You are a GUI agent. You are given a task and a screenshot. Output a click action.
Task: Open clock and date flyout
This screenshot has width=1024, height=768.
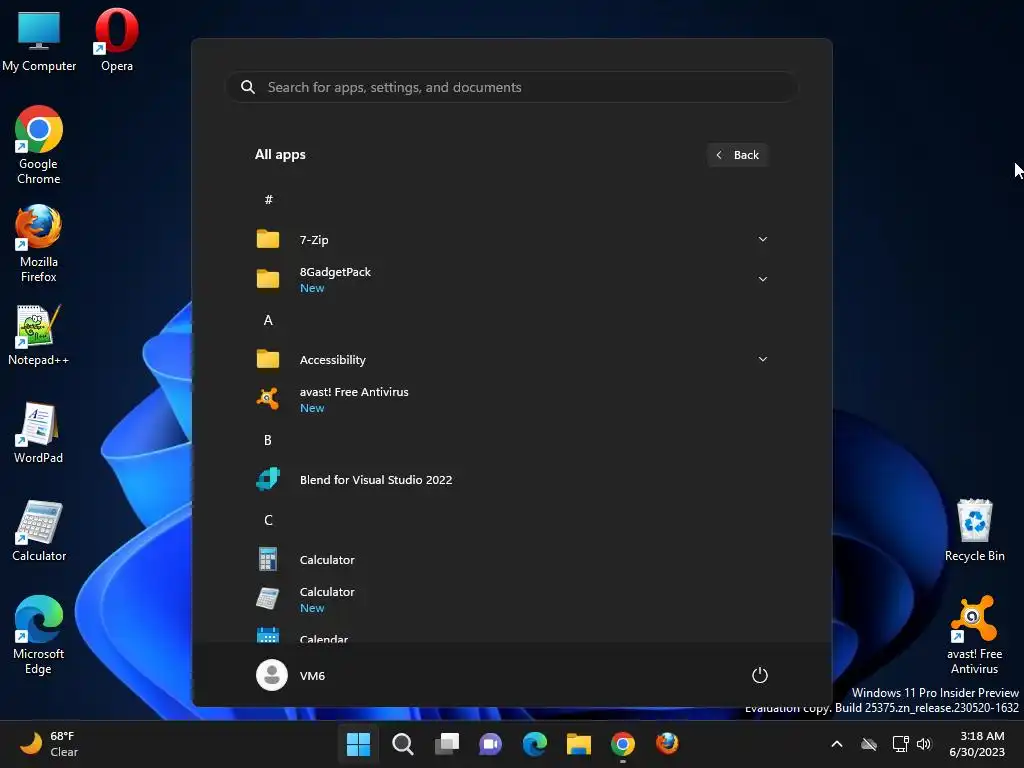coord(978,744)
